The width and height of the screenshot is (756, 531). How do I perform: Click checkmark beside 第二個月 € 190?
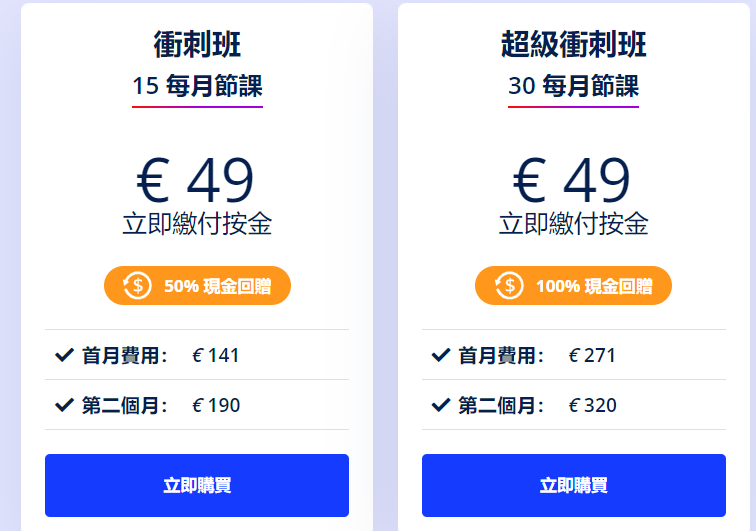64,405
